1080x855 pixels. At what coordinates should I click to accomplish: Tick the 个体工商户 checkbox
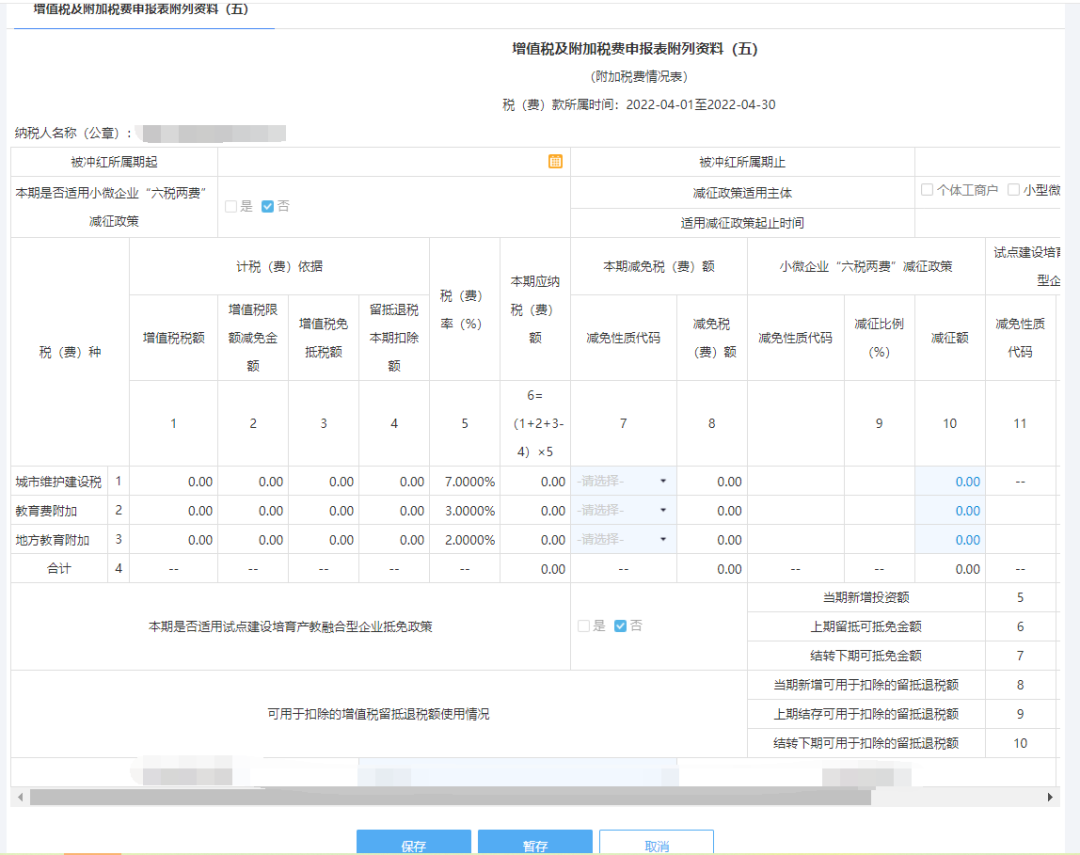point(927,189)
